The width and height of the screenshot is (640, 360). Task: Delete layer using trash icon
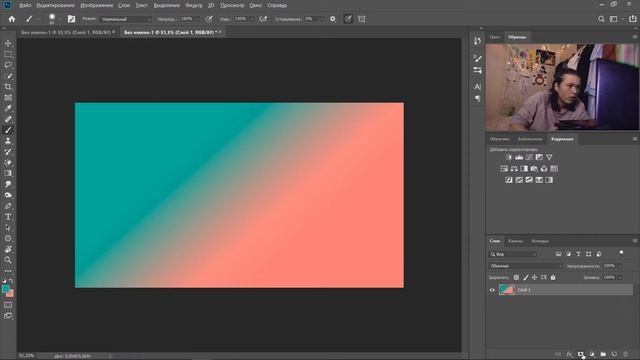point(626,354)
